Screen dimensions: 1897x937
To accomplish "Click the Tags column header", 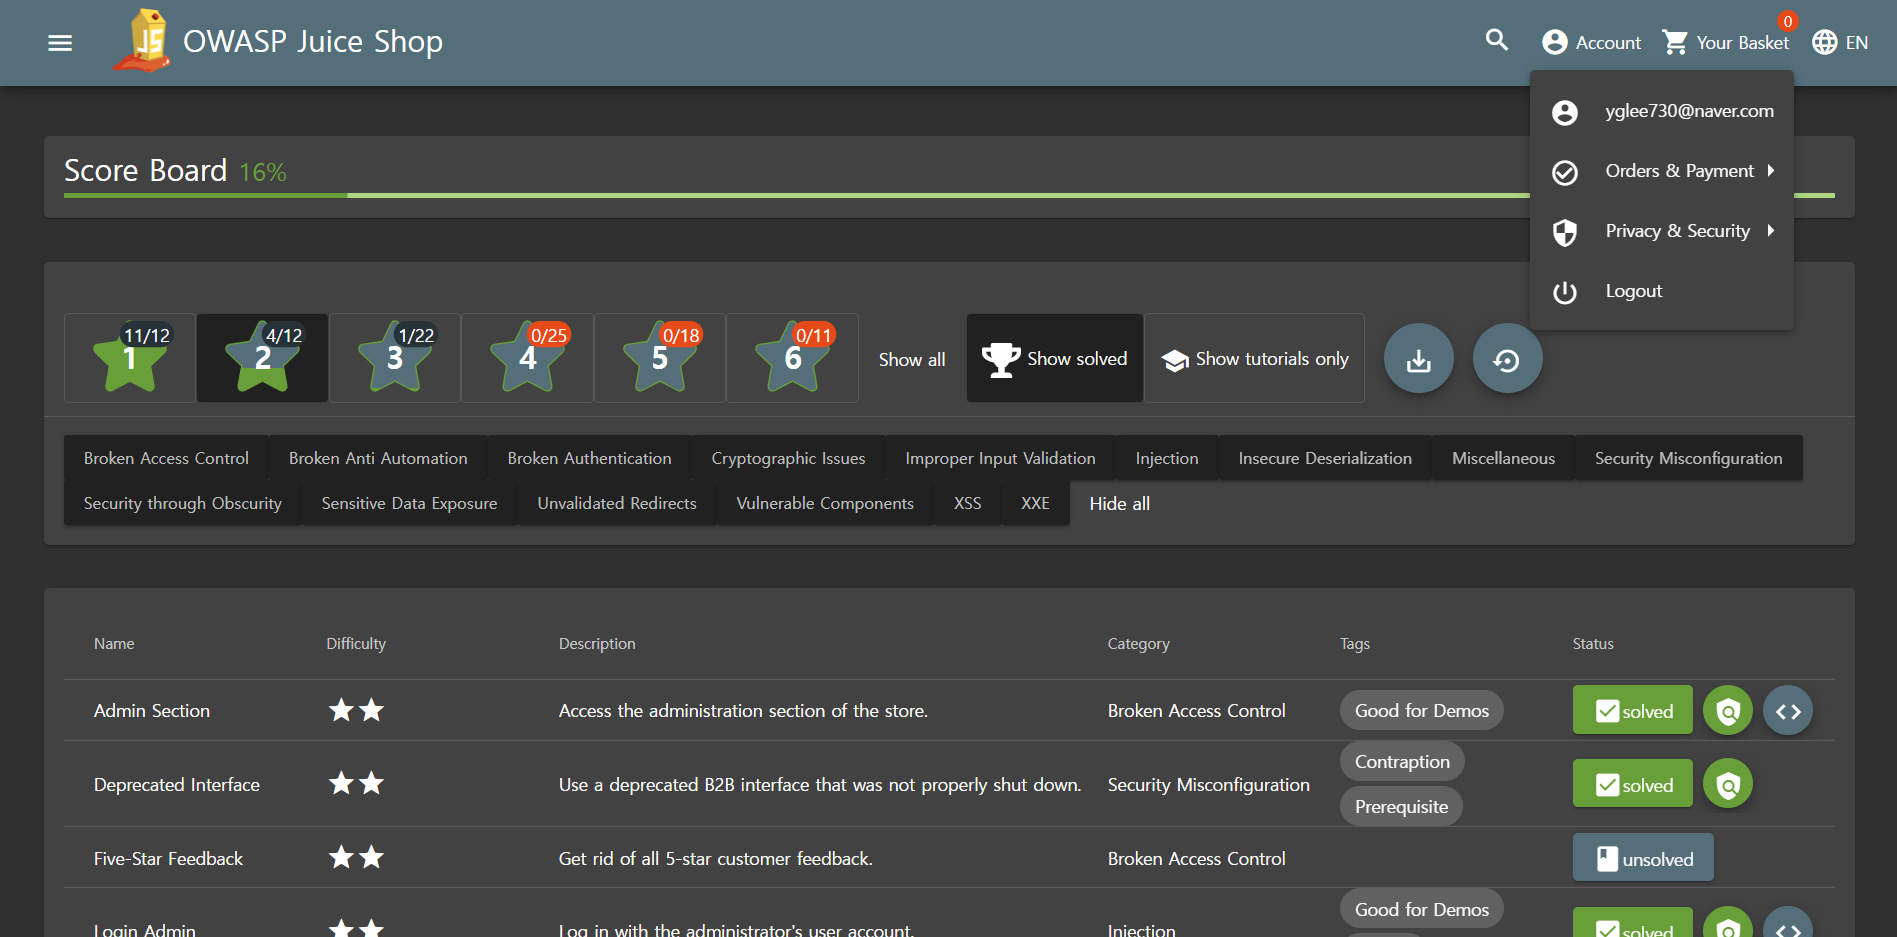I will (x=1355, y=644).
